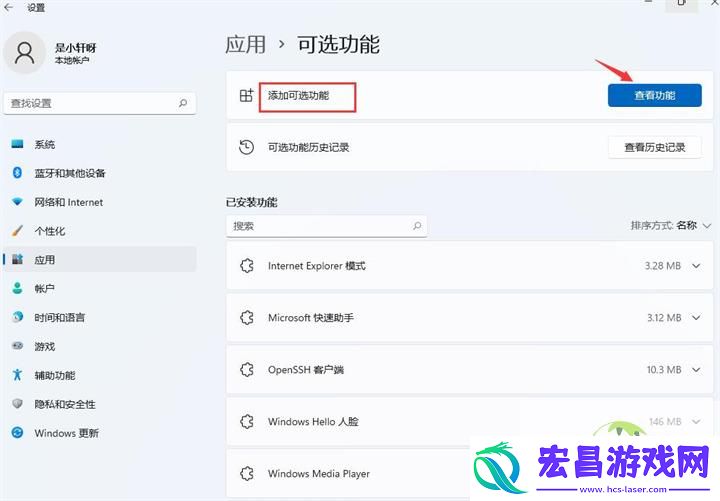
Task: Click the accessibility icon beside 辅助功能
Action: [x=17, y=375]
